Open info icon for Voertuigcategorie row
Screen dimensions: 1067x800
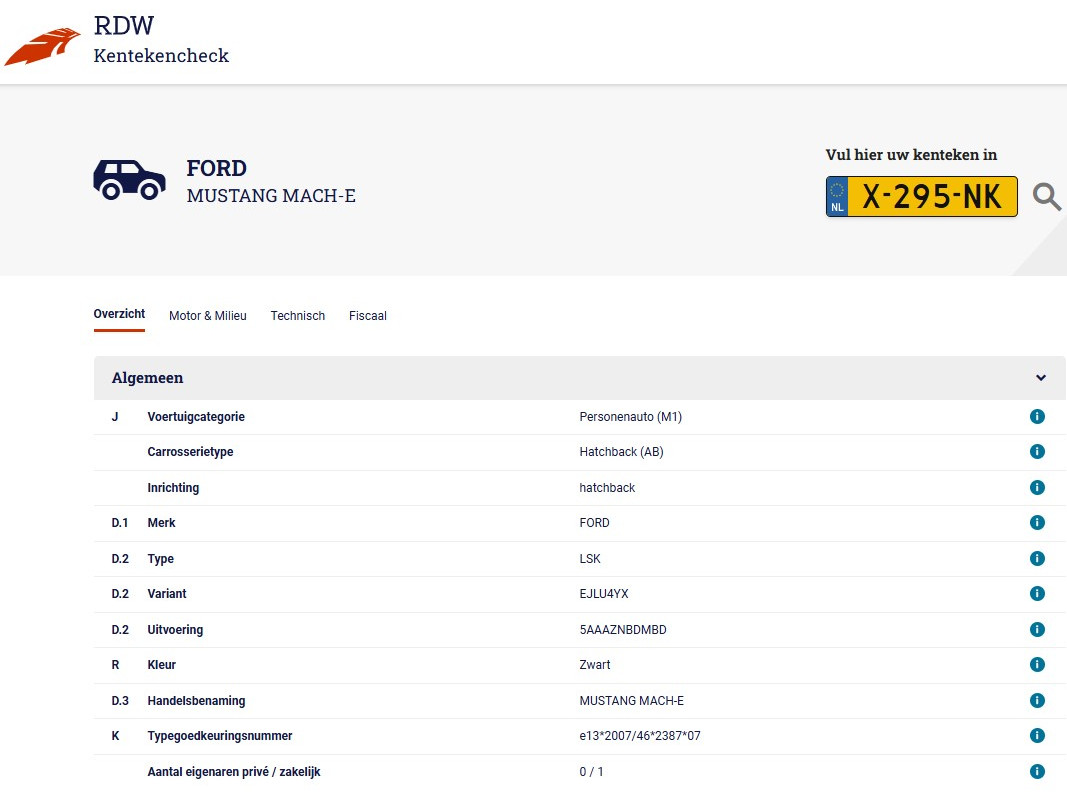click(1037, 416)
